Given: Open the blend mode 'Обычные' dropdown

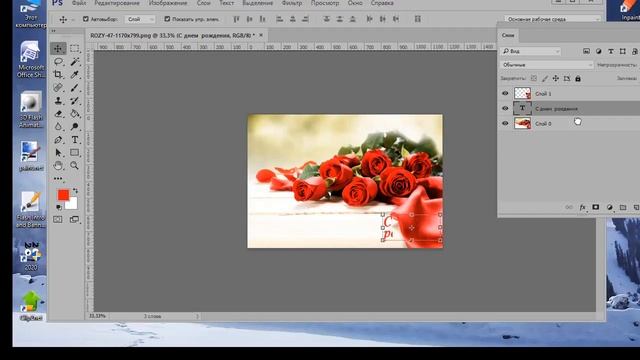Looking at the screenshot, I should click(546, 64).
